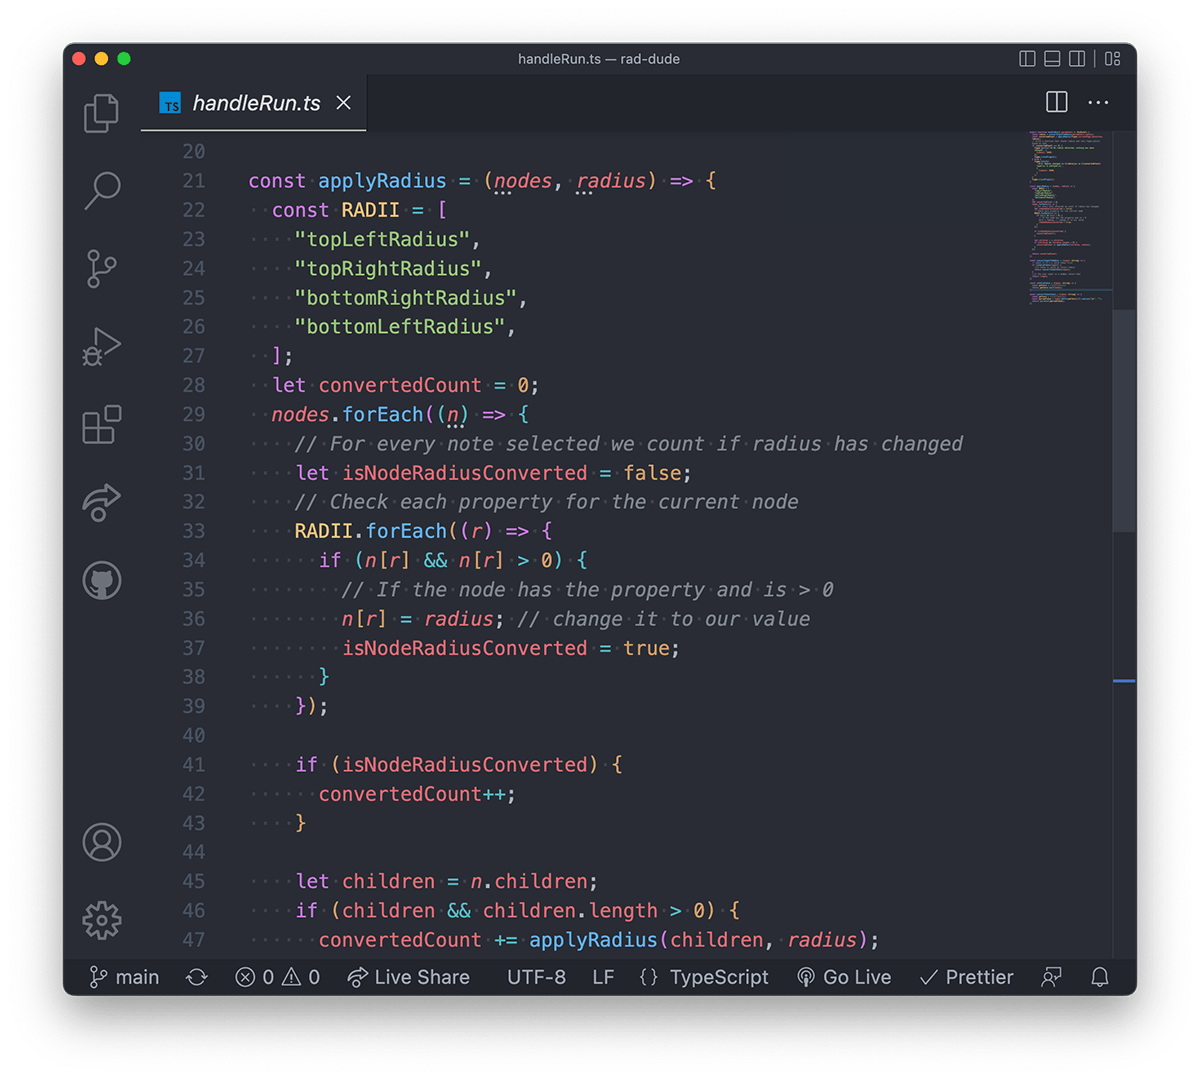Click the feedback icon in status bar
The width and height of the screenshot is (1200, 1079).
tap(1051, 977)
